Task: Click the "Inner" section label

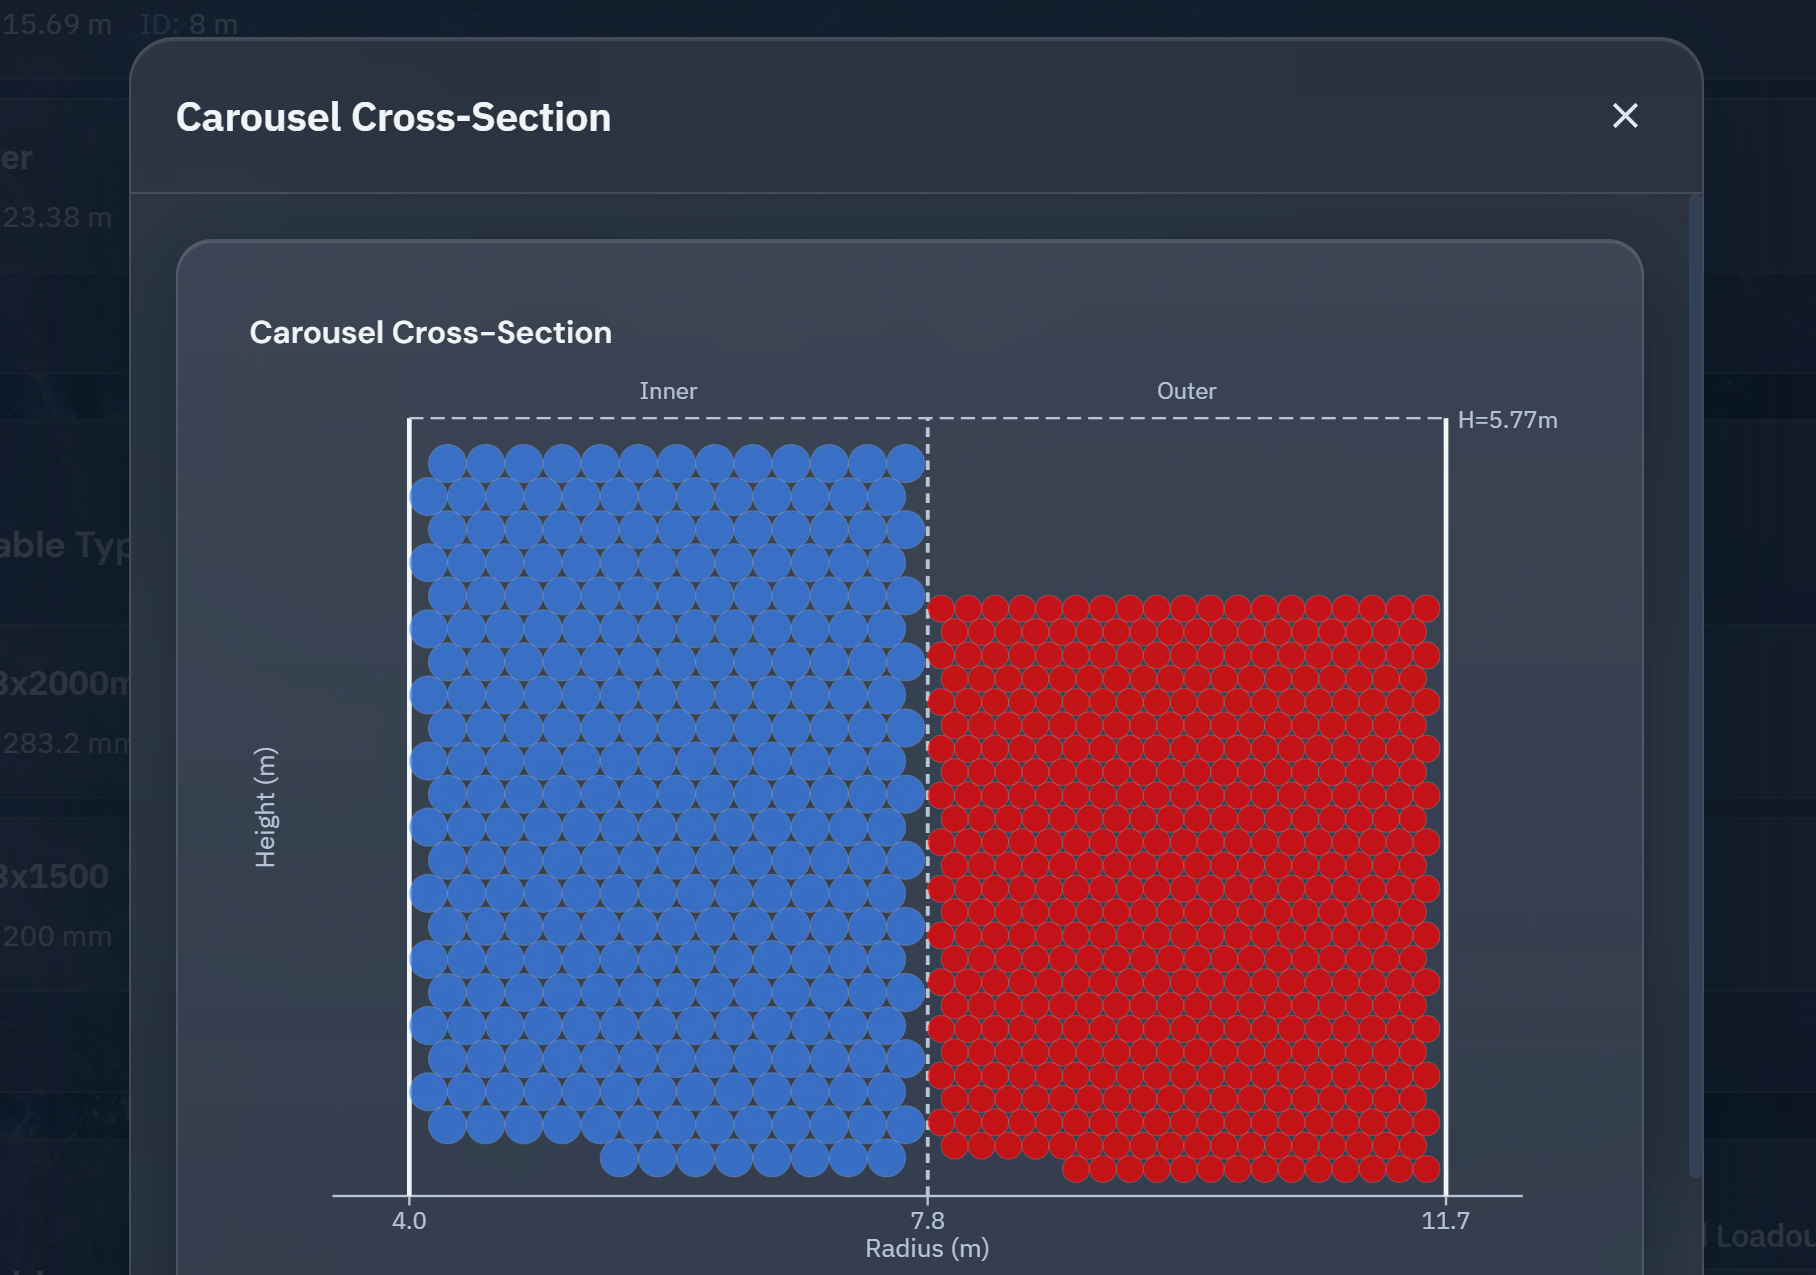Action: 668,391
